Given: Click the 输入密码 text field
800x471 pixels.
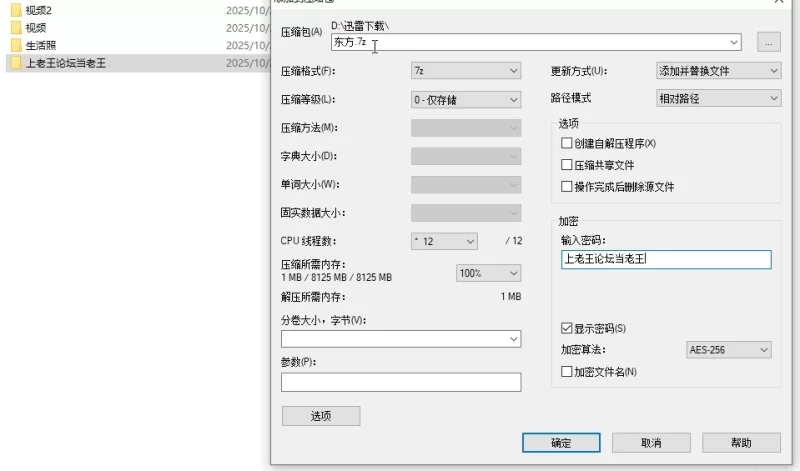Looking at the screenshot, I should pos(666,260).
